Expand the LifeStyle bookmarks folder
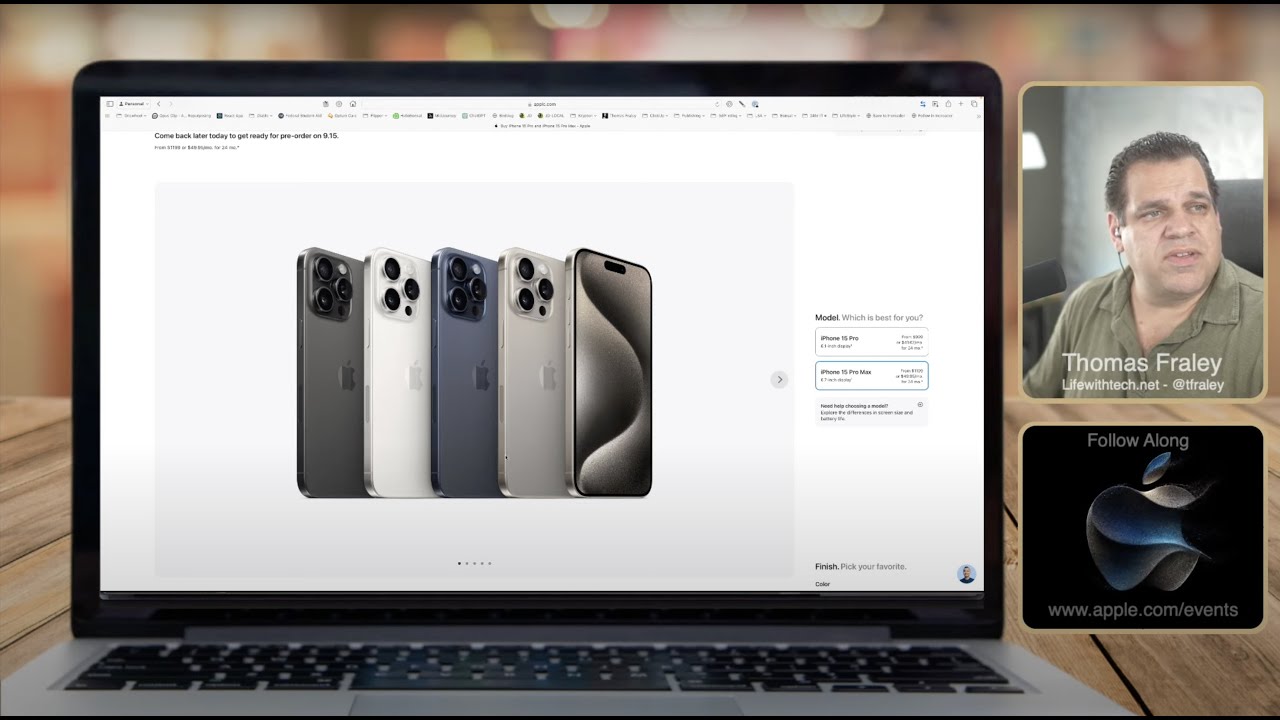Viewport: 1280px width, 720px height. point(846,116)
